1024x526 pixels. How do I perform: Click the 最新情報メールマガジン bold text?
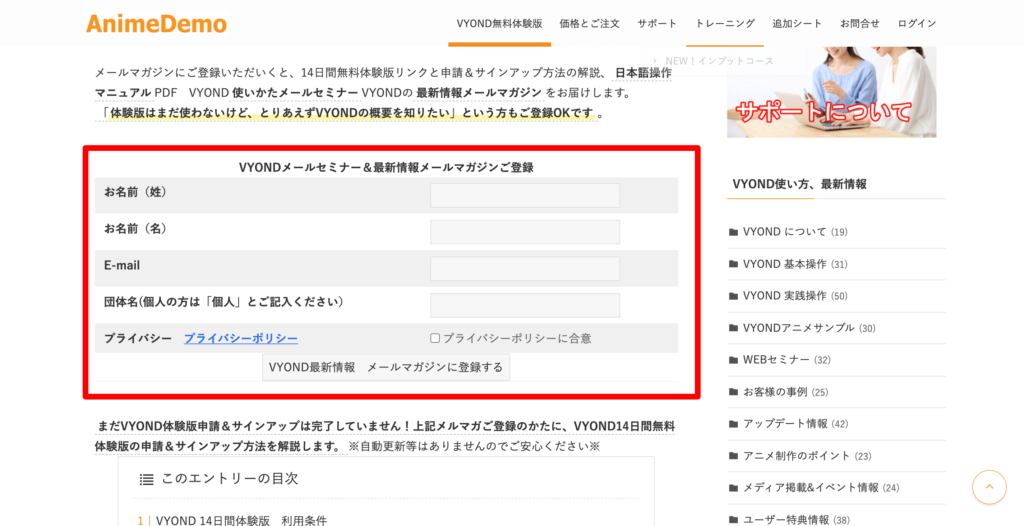pos(479,93)
